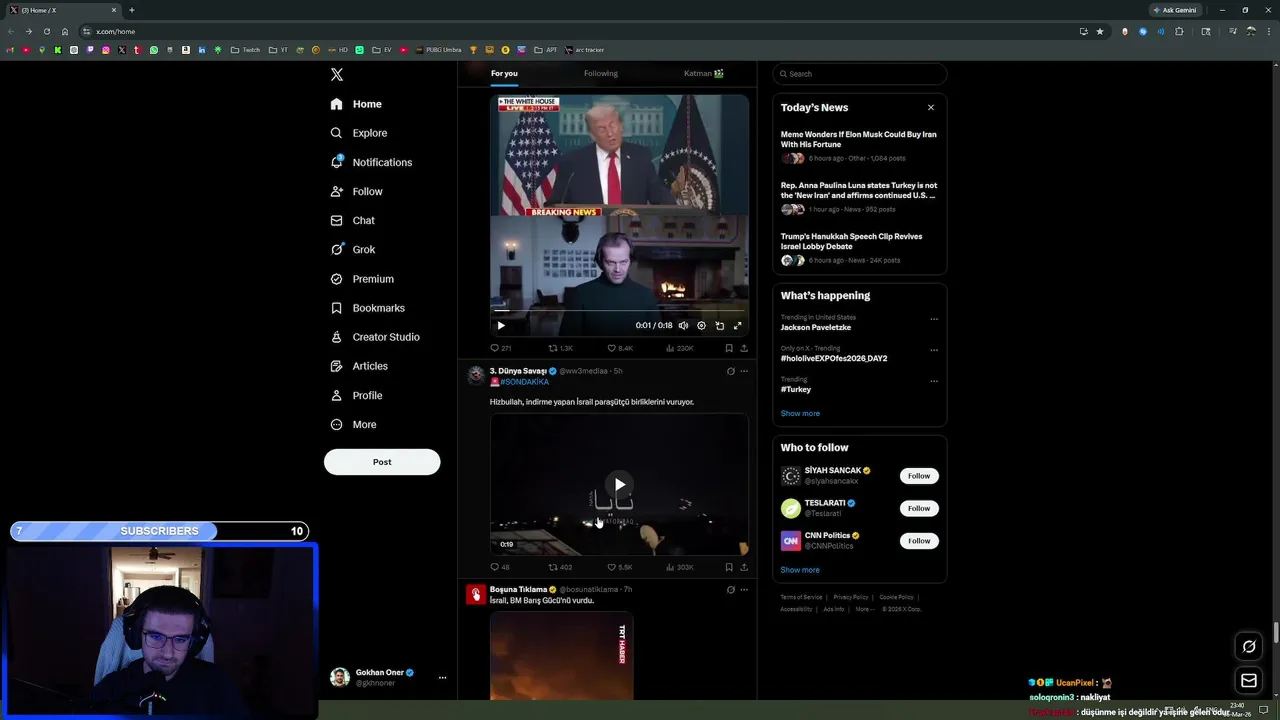This screenshot has height=720, width=1280.
Task: Switch to the Katman tab
Action: (x=704, y=73)
